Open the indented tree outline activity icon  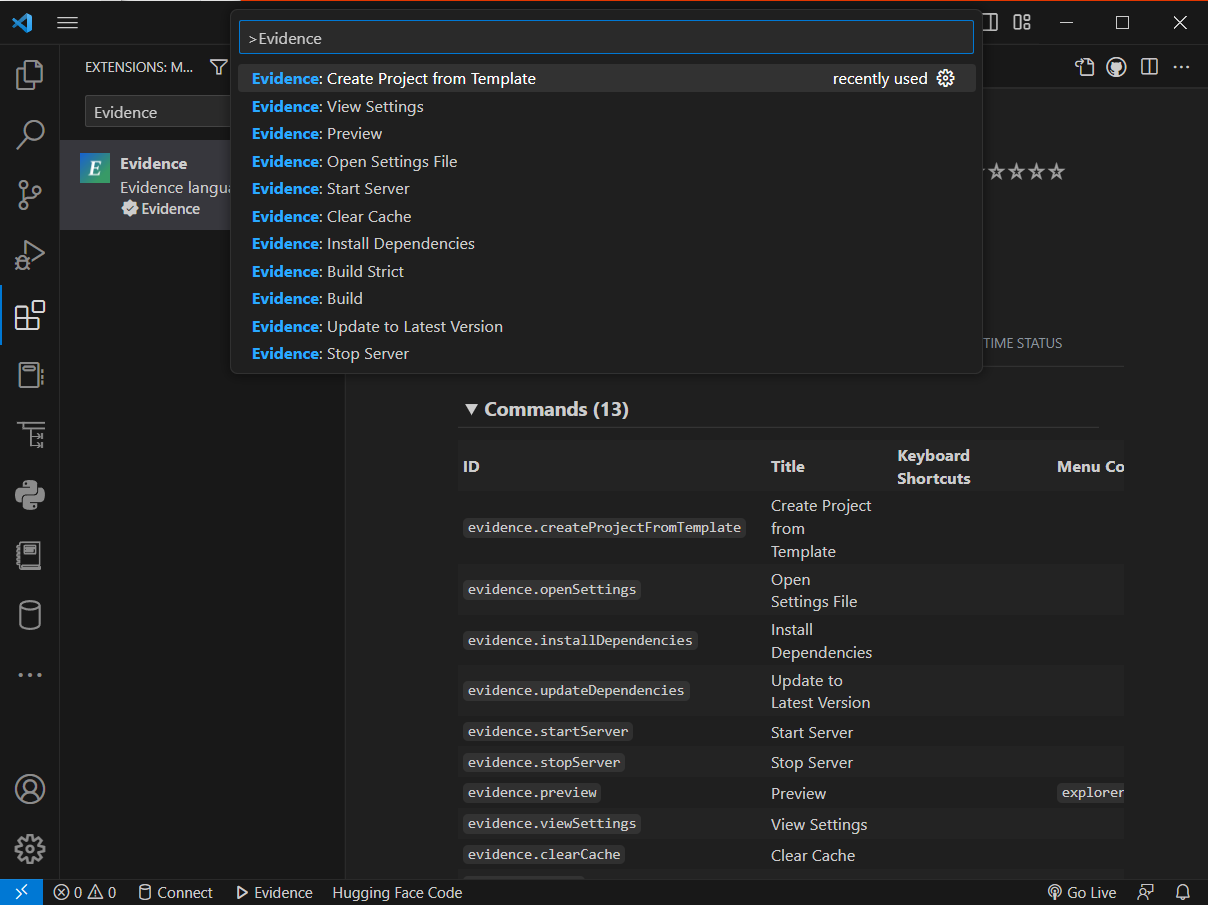(x=30, y=435)
